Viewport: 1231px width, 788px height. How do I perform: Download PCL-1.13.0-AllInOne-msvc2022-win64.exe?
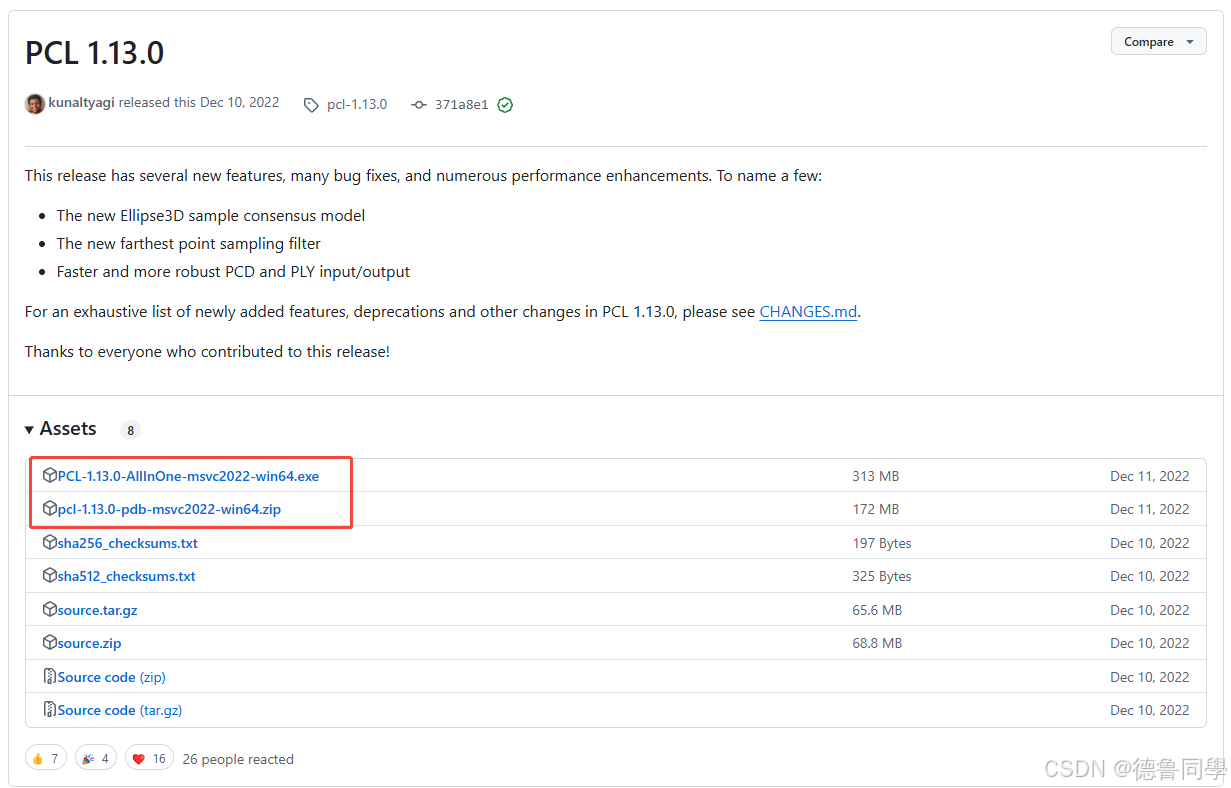point(188,476)
